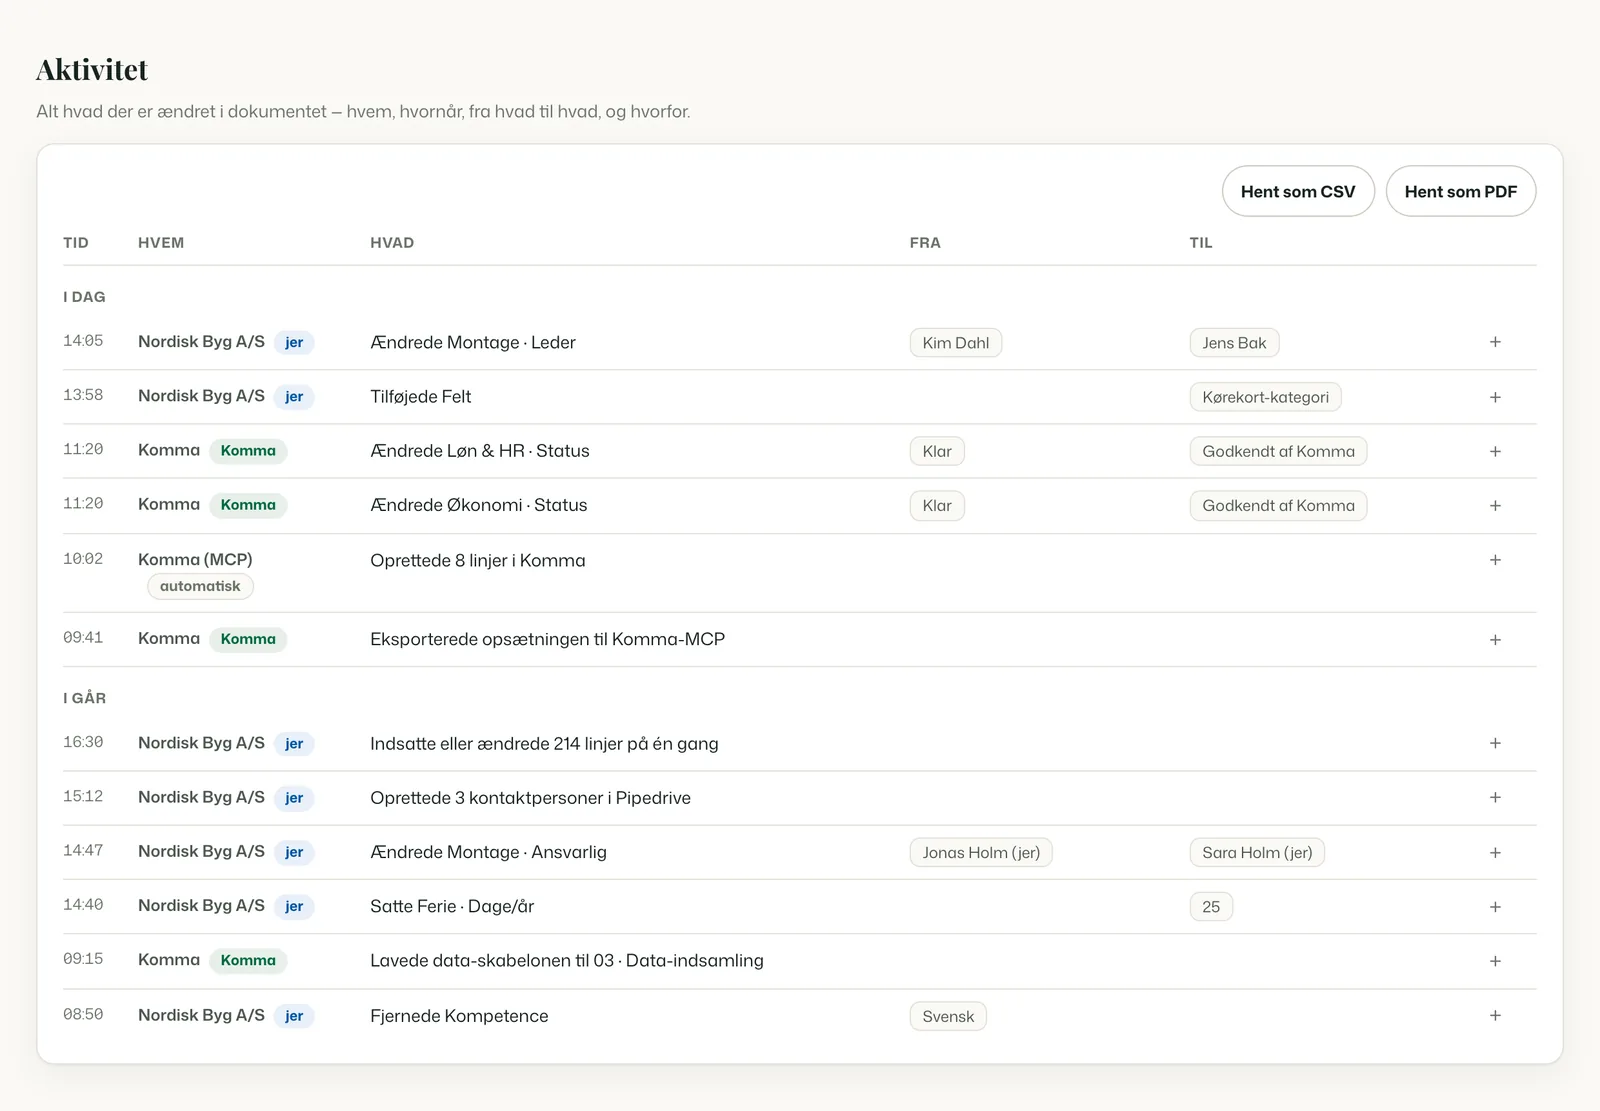This screenshot has height=1111, width=1600.
Task: Expand the Ændrede Løn & HR · Status row
Action: (1495, 451)
